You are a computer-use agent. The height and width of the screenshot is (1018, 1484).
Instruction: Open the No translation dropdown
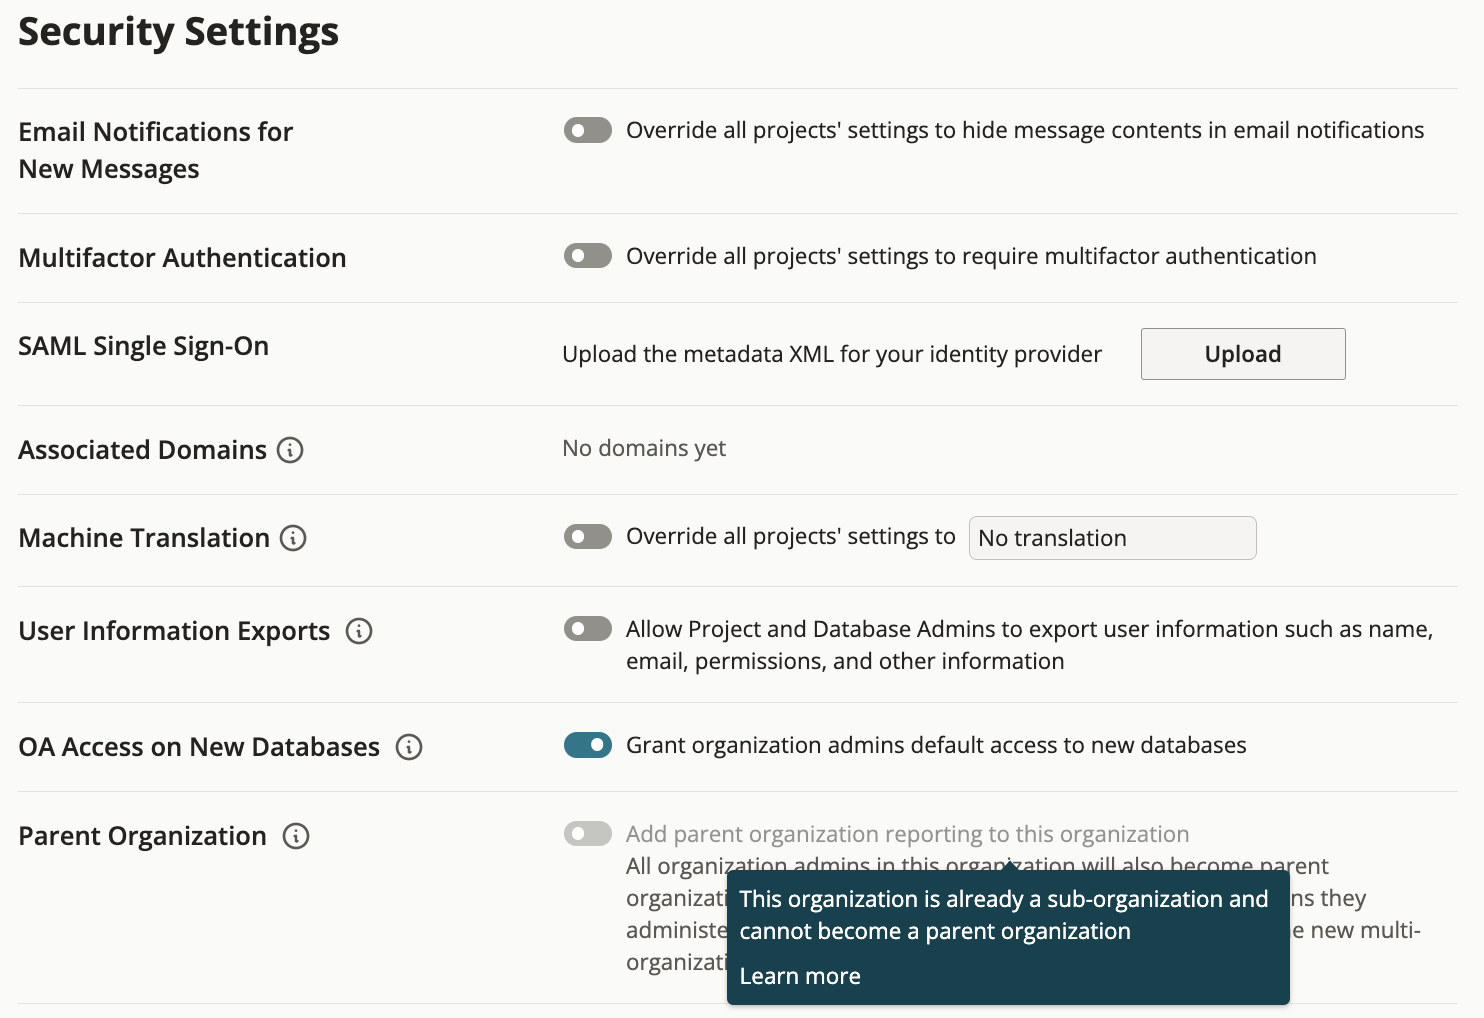[x=1112, y=538]
